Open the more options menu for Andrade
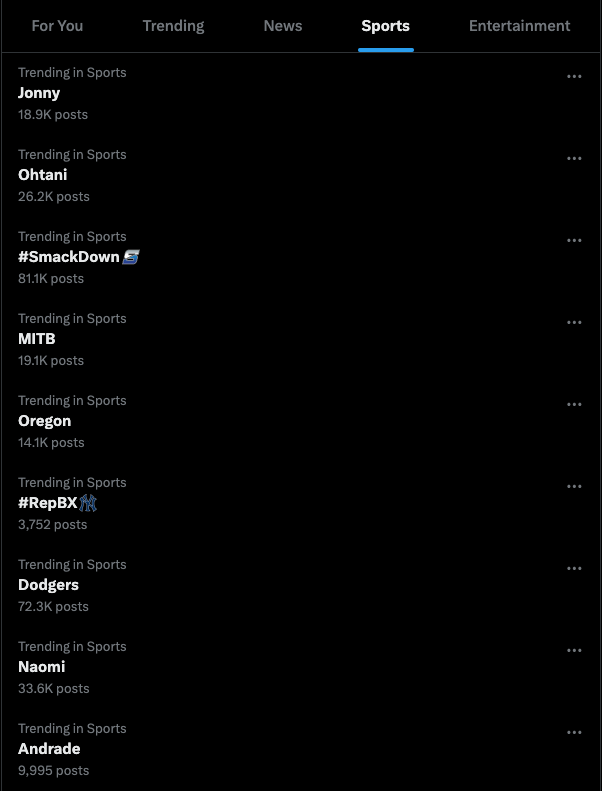The width and height of the screenshot is (602, 791). (574, 732)
